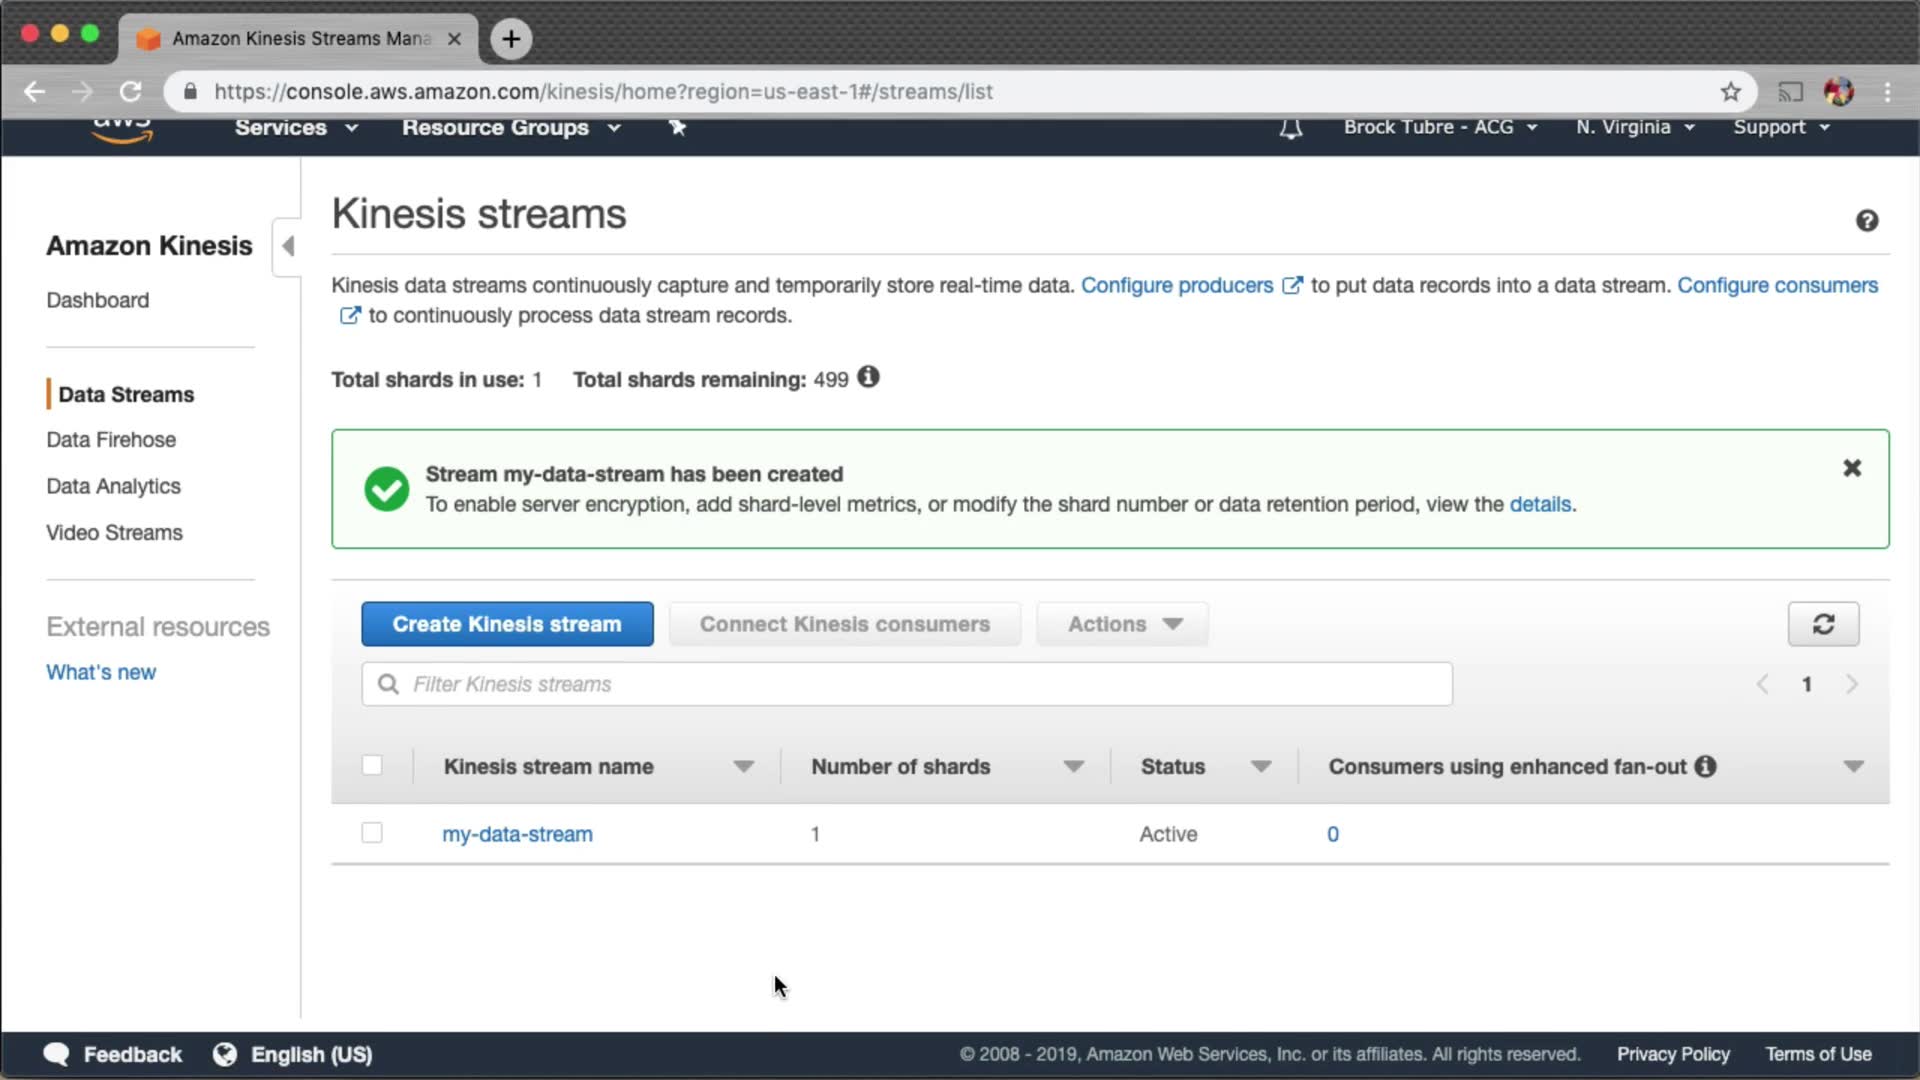Go to Data Firehose in sidebar
The image size is (1920, 1080).
(x=111, y=440)
